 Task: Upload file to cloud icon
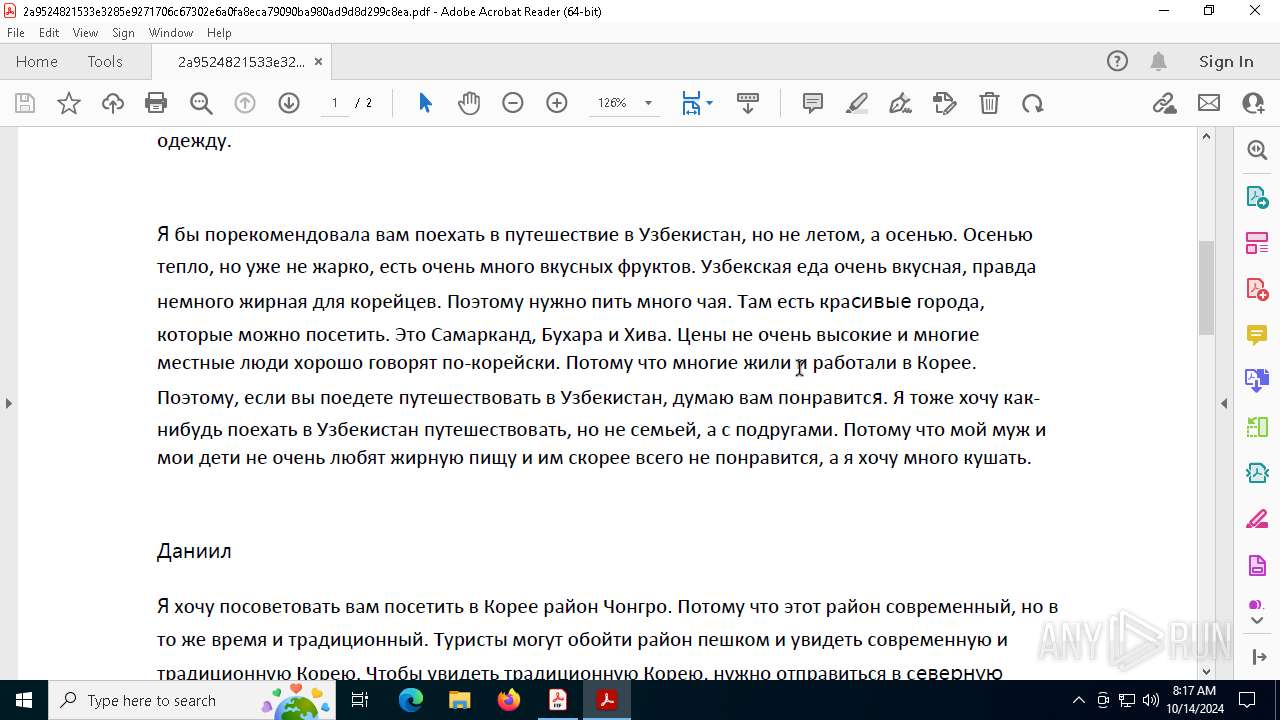113,103
